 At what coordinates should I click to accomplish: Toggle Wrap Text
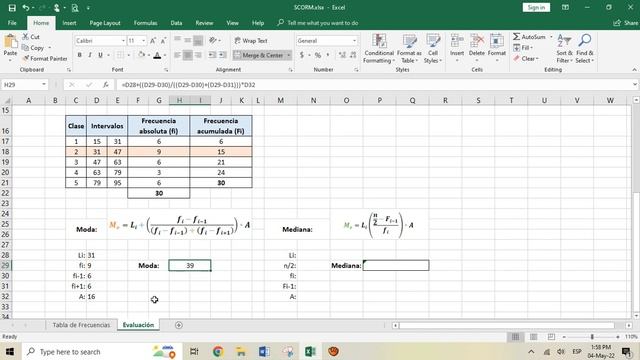click(x=251, y=41)
